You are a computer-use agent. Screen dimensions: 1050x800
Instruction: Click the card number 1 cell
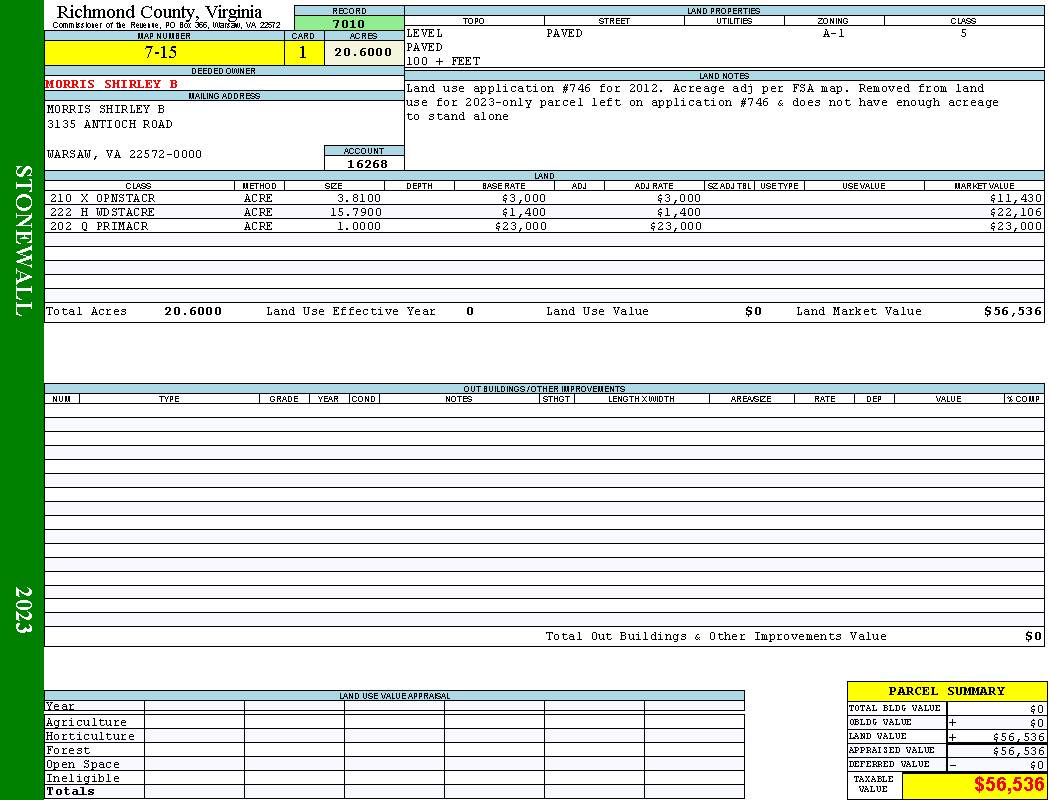tap(303, 52)
